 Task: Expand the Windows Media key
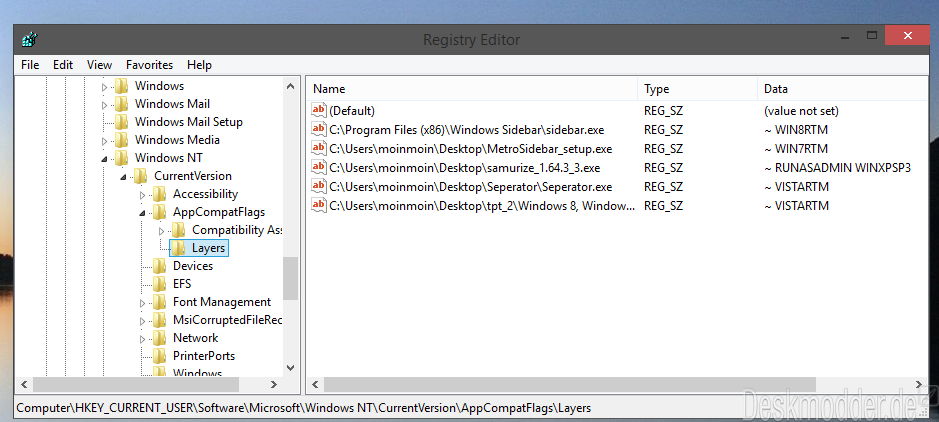click(x=105, y=141)
